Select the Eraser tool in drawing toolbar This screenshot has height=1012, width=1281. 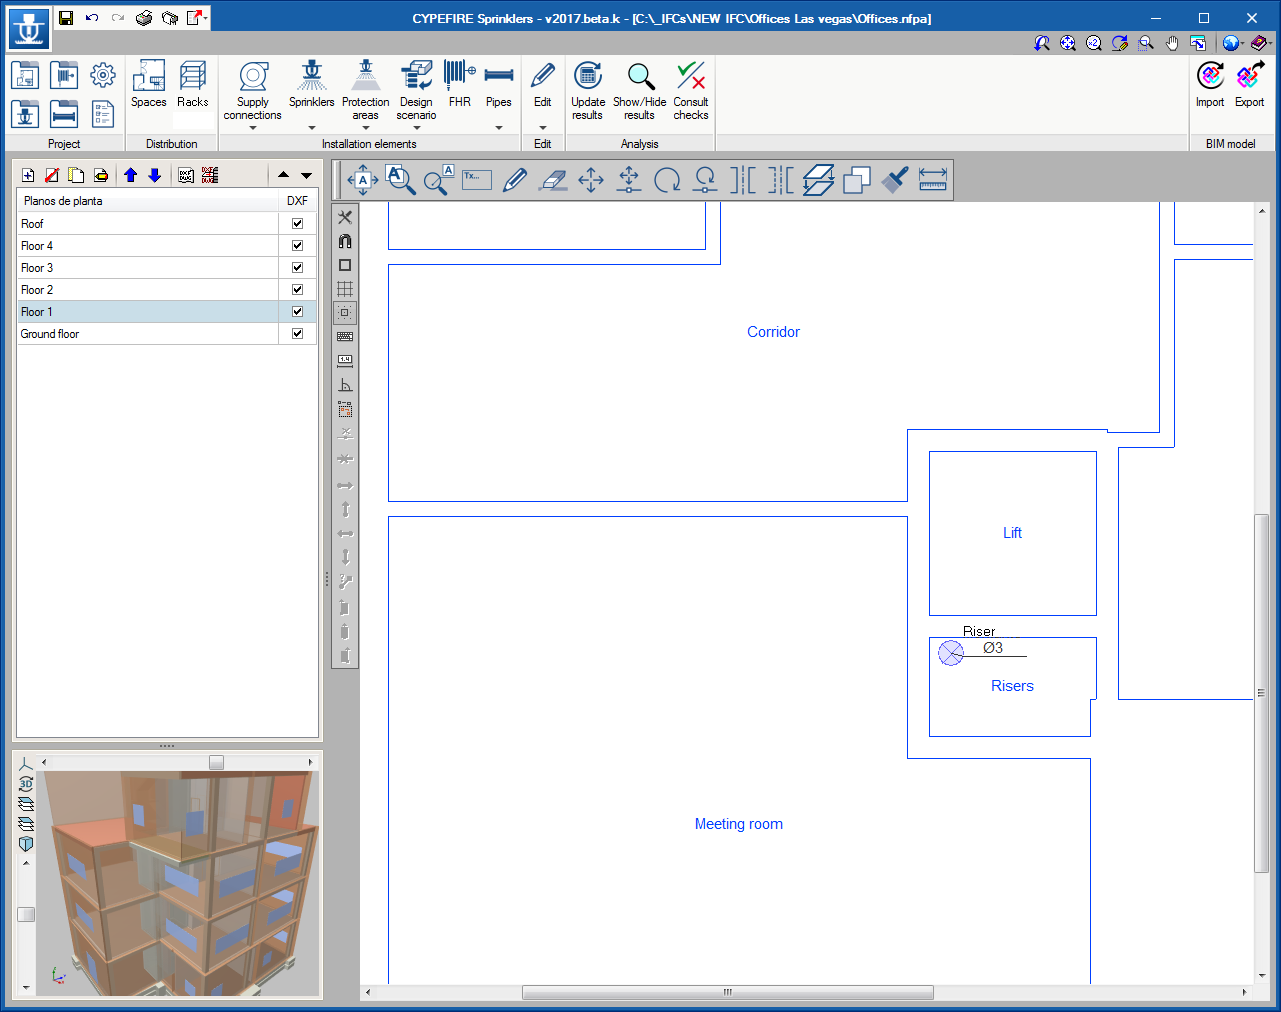click(x=552, y=180)
